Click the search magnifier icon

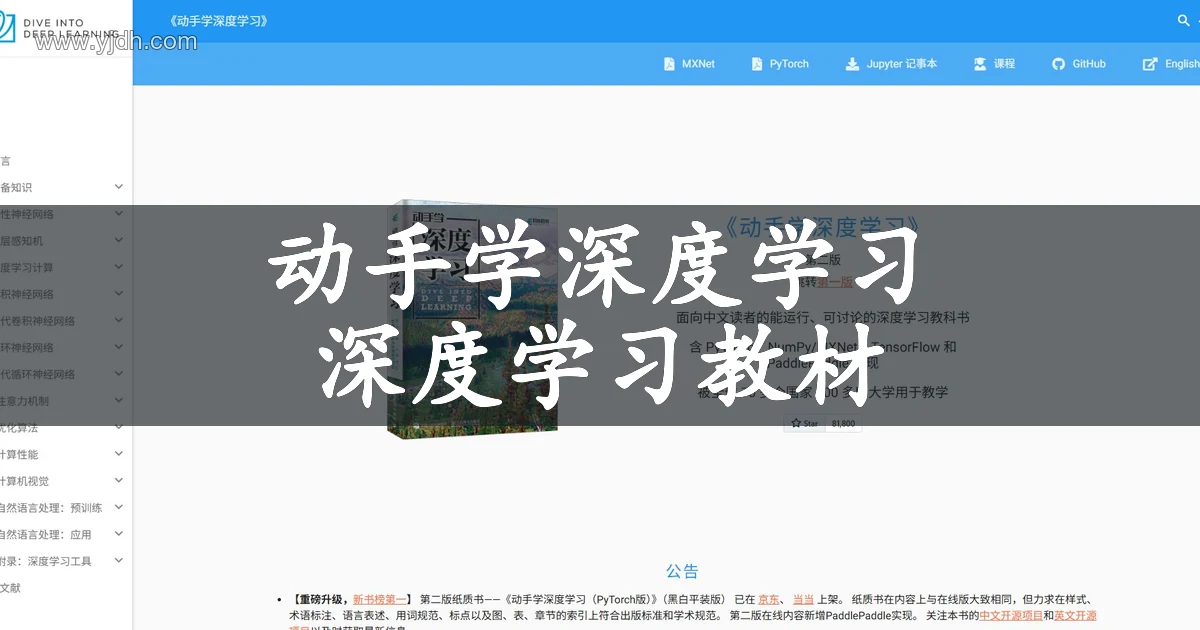tap(1184, 20)
